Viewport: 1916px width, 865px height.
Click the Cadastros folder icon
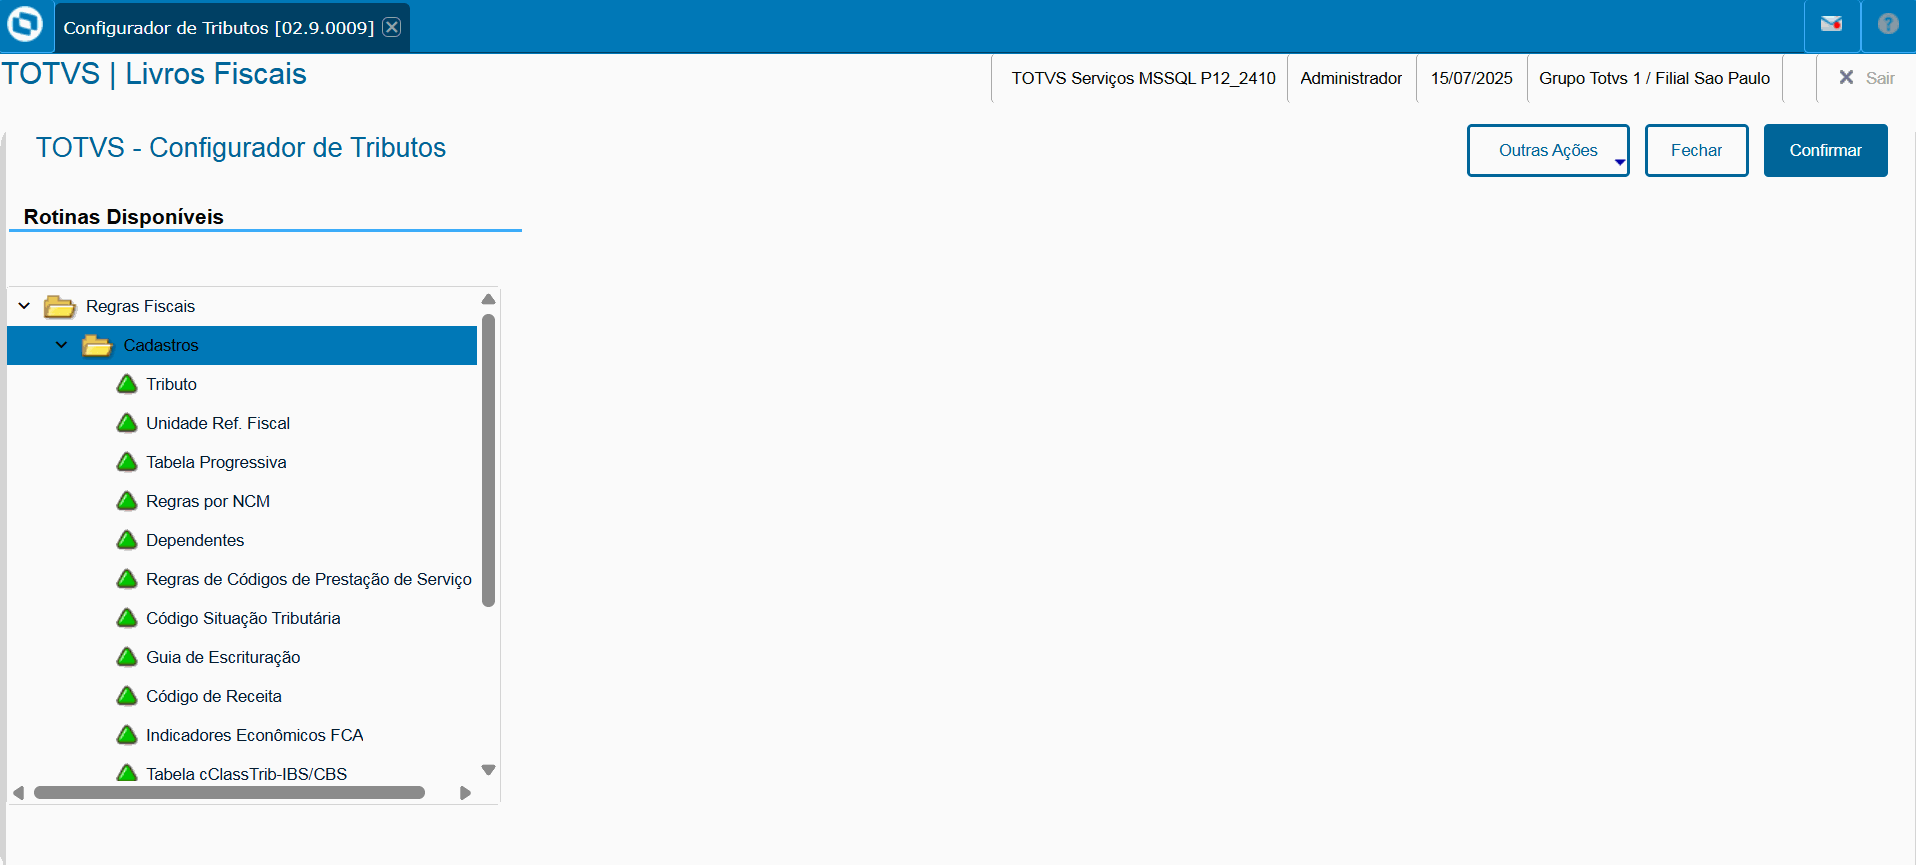point(97,345)
